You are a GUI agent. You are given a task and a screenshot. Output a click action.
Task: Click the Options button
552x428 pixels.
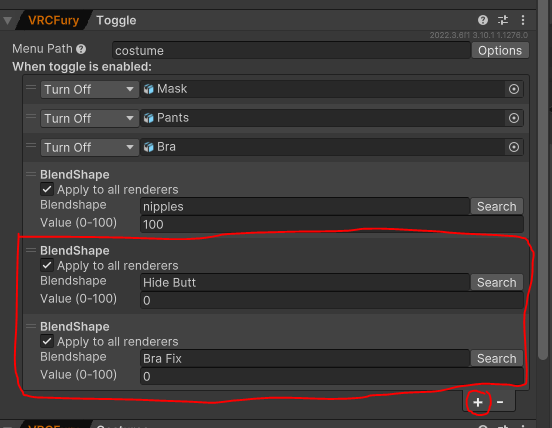[500, 50]
